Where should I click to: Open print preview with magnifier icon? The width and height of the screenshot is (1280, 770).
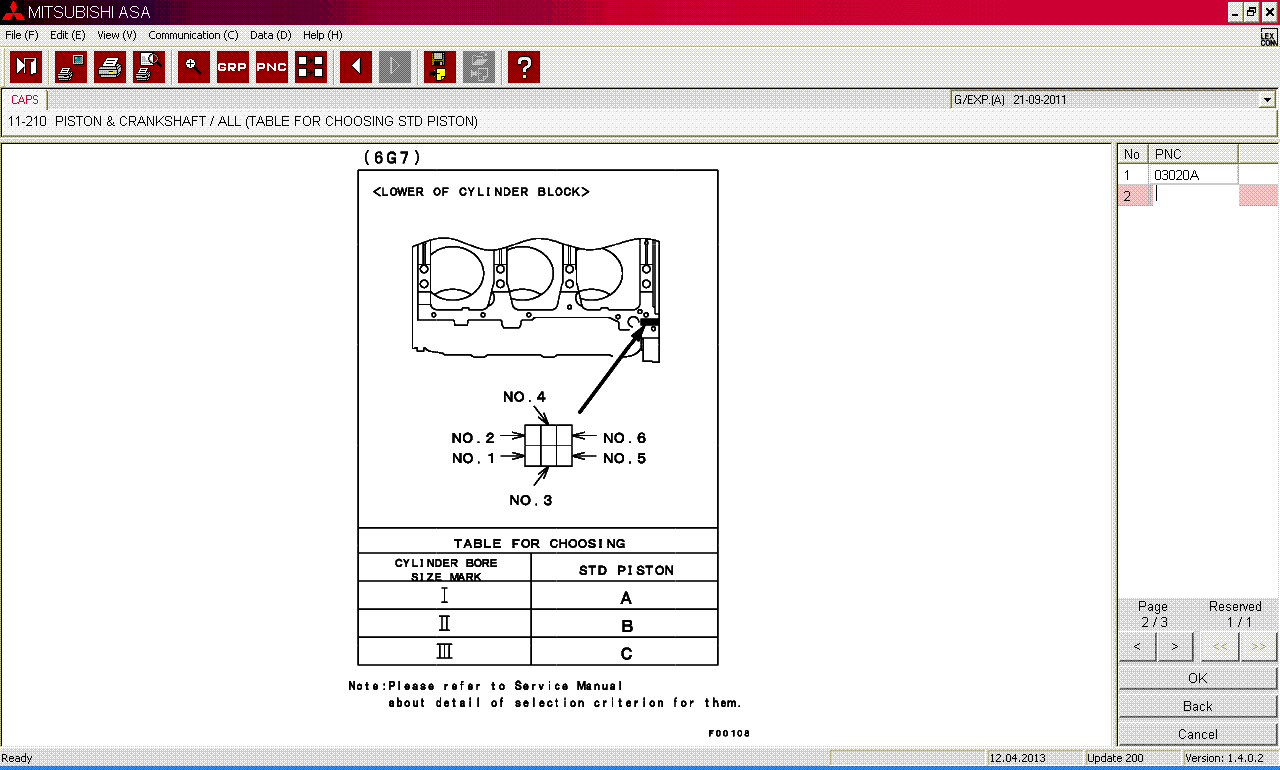click(x=149, y=67)
